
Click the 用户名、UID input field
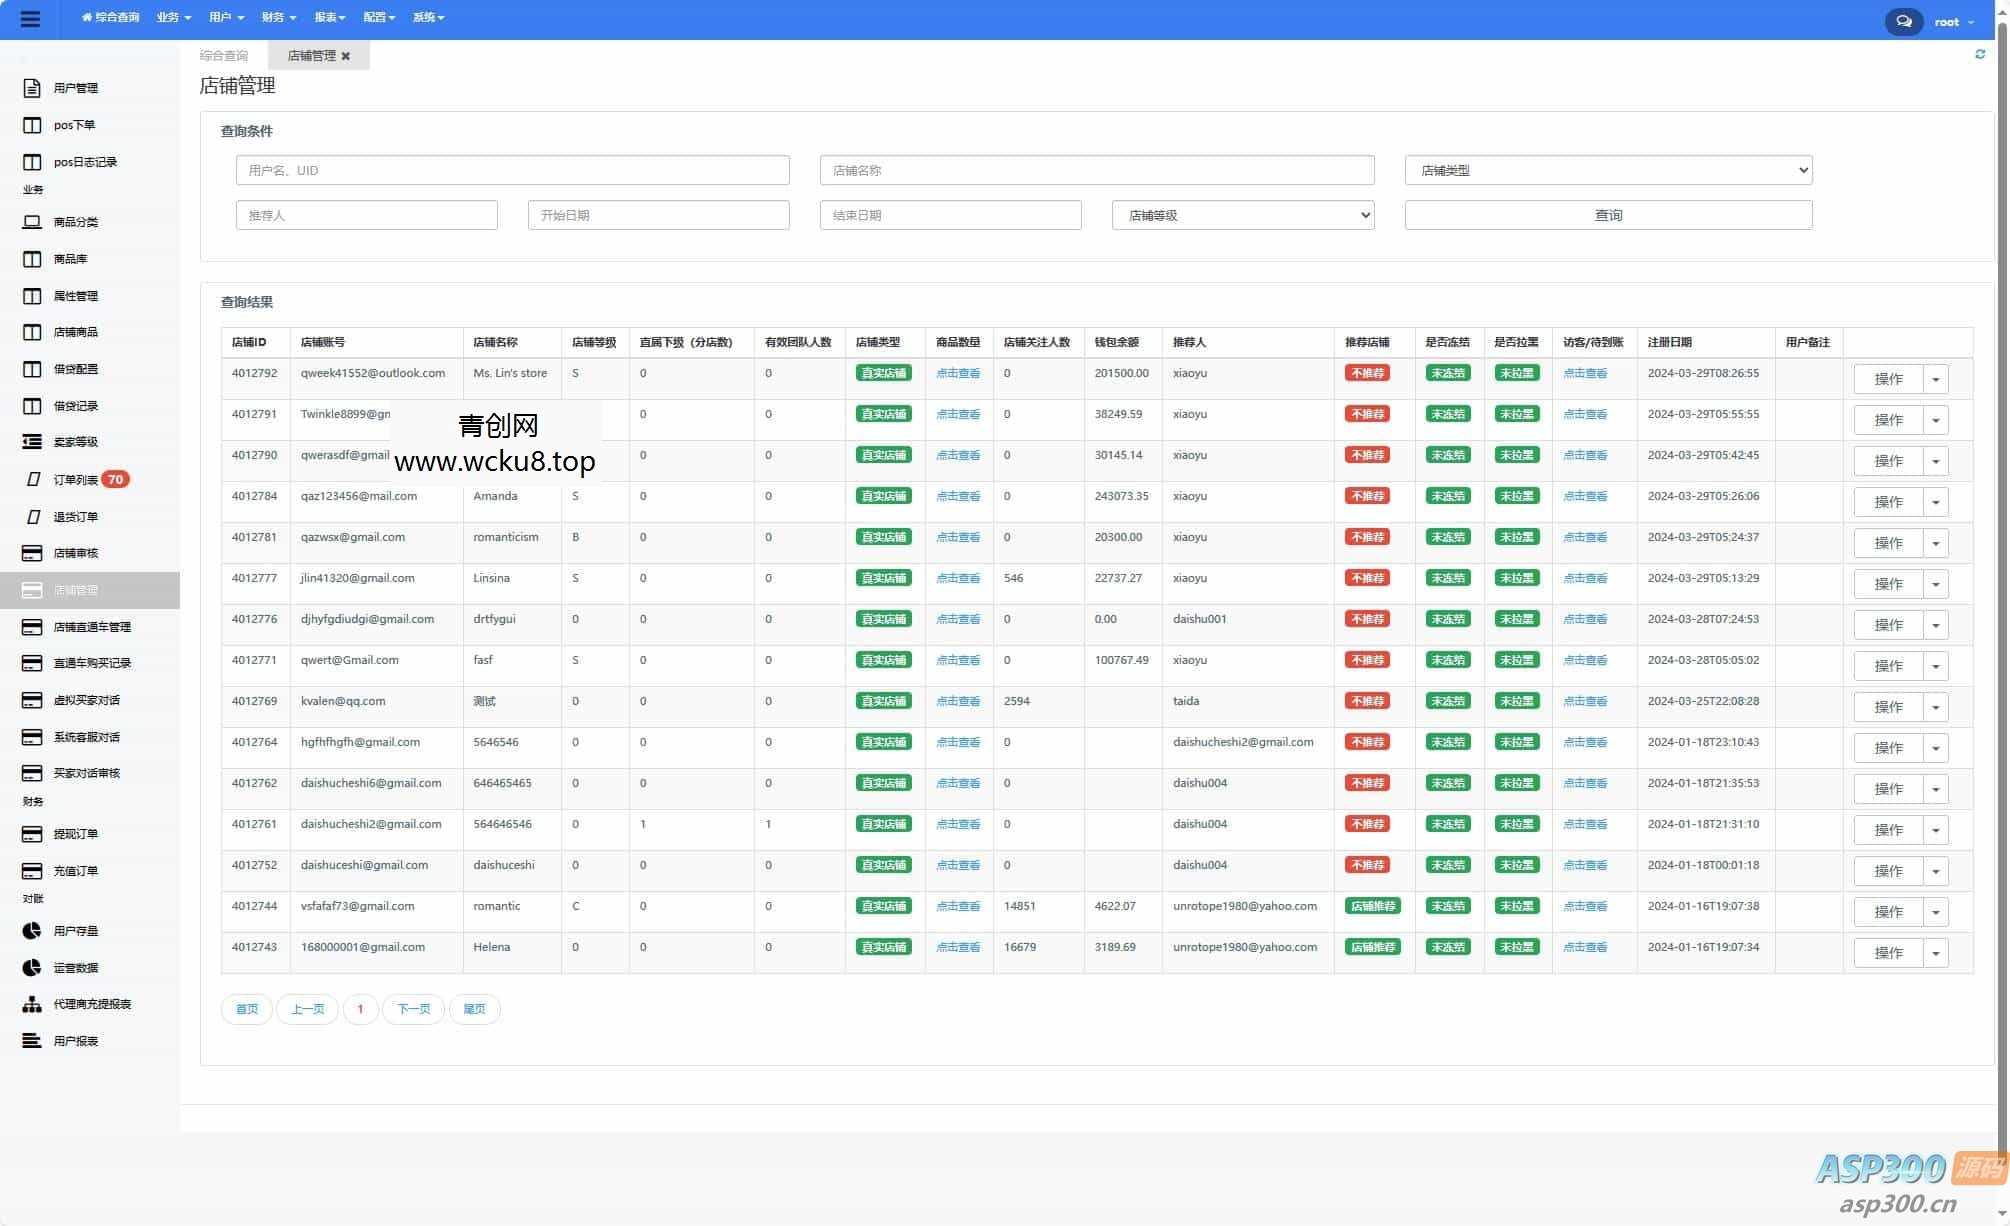tap(512, 170)
